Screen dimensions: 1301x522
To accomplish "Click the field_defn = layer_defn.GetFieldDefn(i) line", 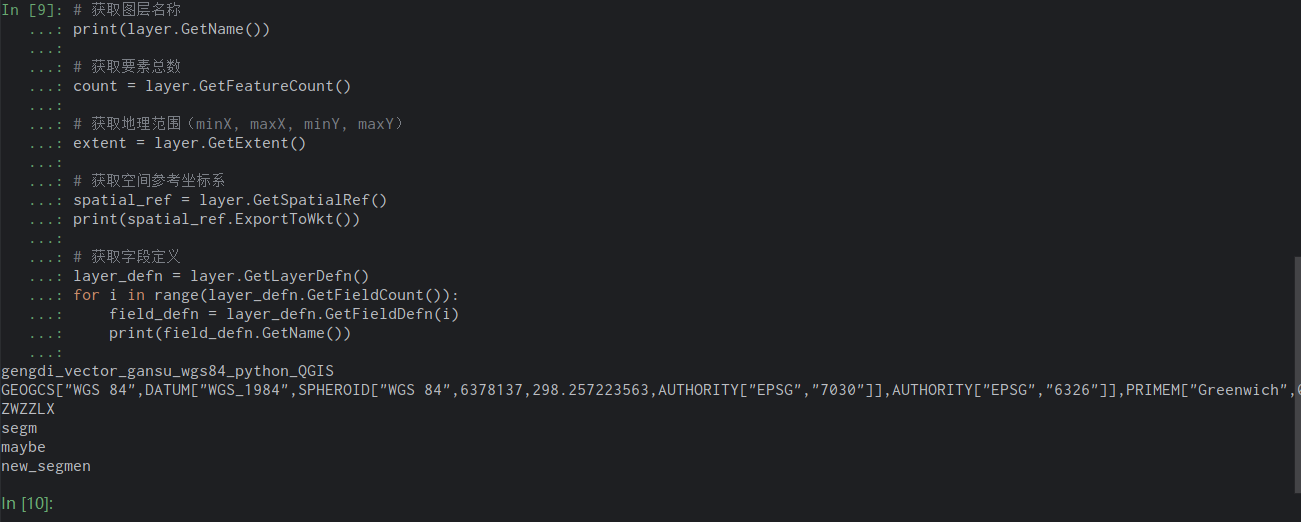I will 284,314.
